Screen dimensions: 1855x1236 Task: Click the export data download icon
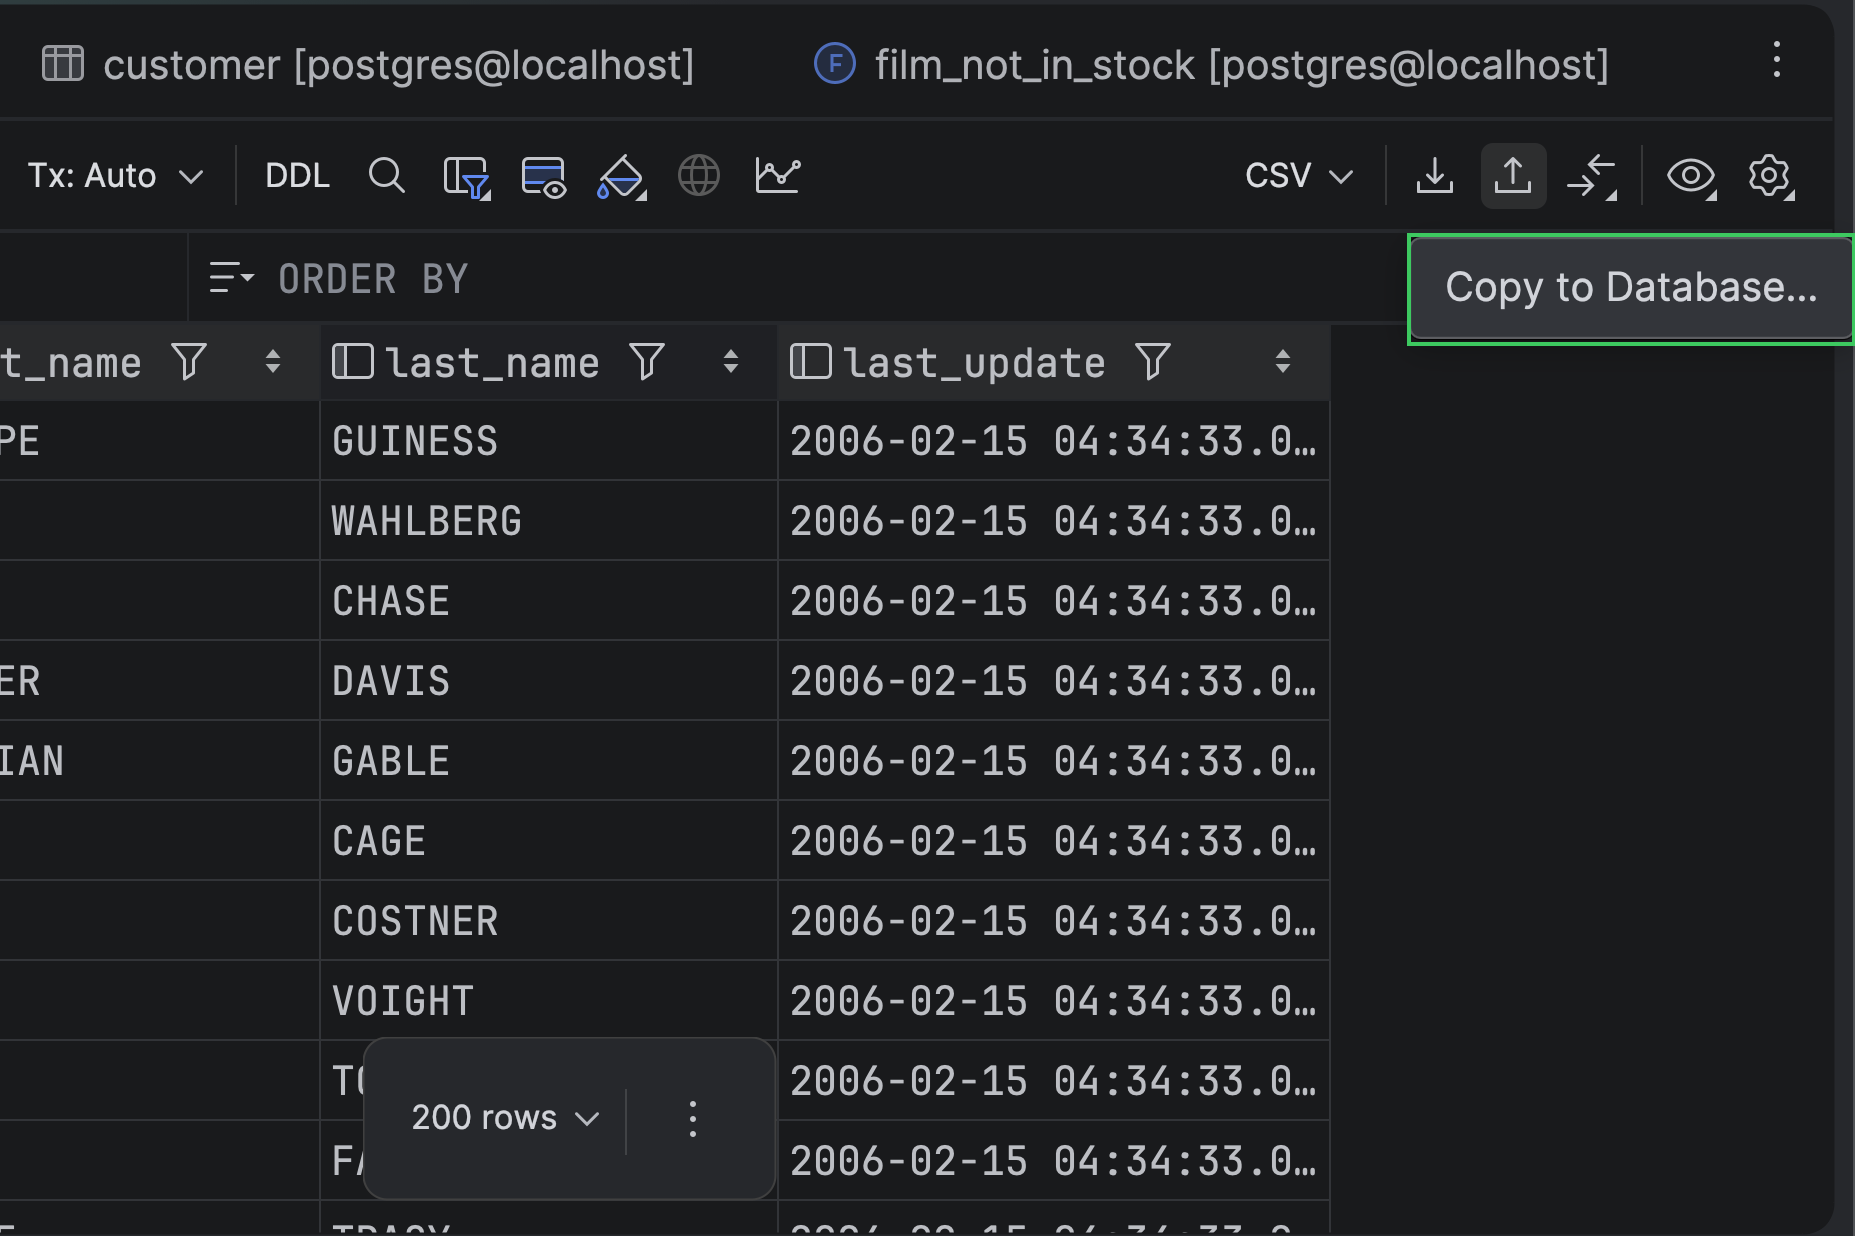coord(1435,176)
